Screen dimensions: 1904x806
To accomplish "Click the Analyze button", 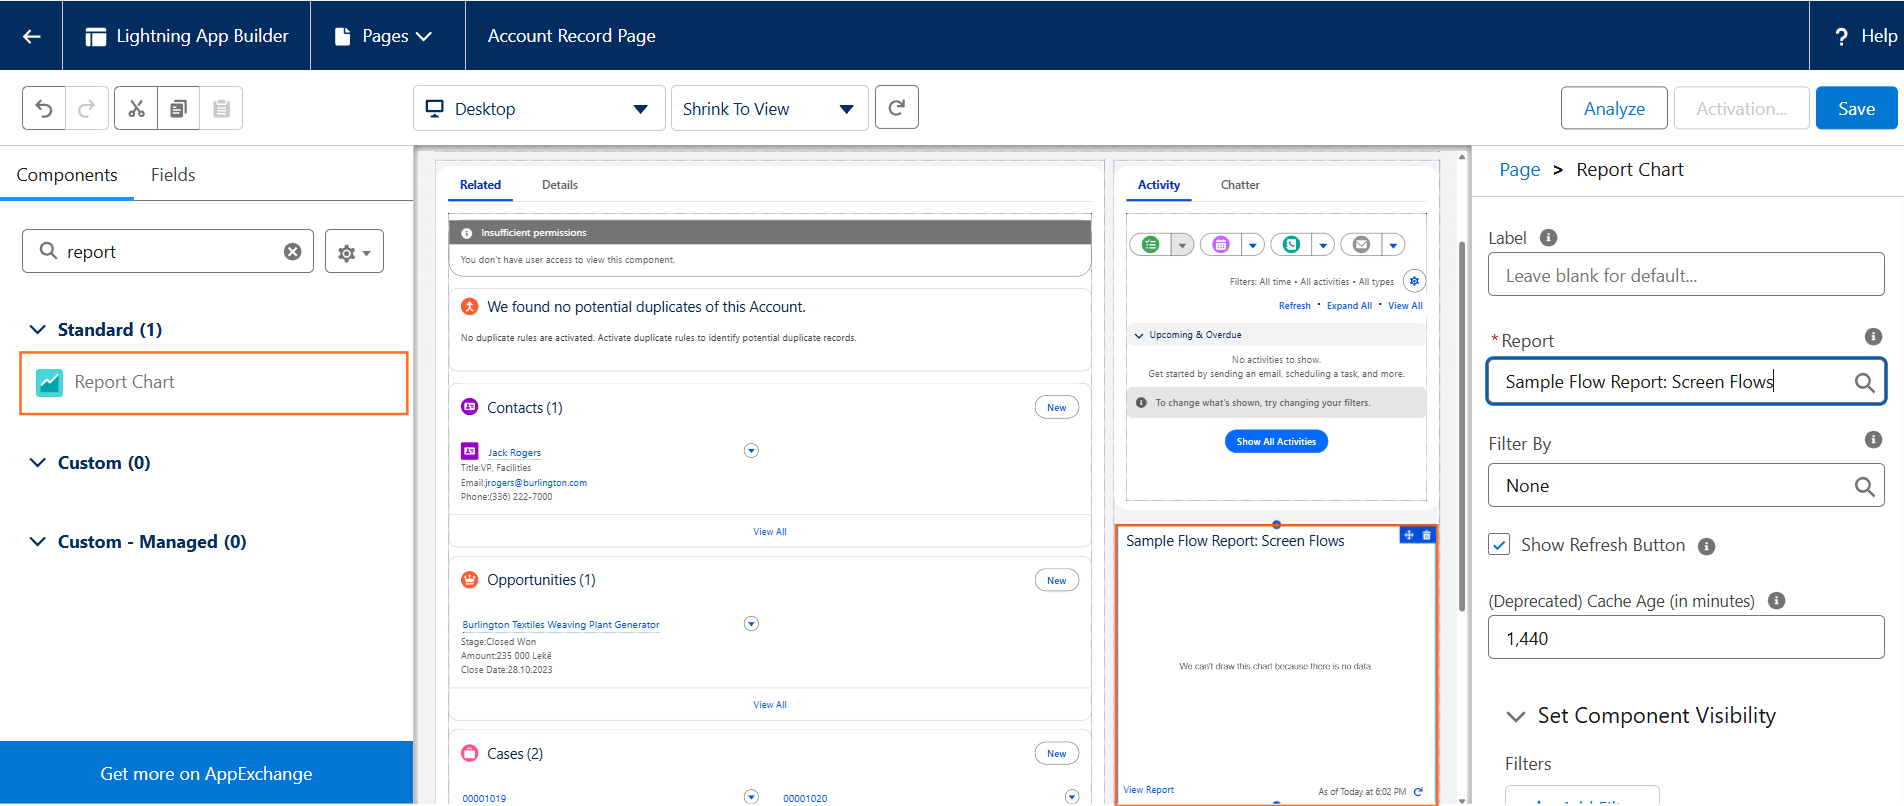I will coord(1614,108).
